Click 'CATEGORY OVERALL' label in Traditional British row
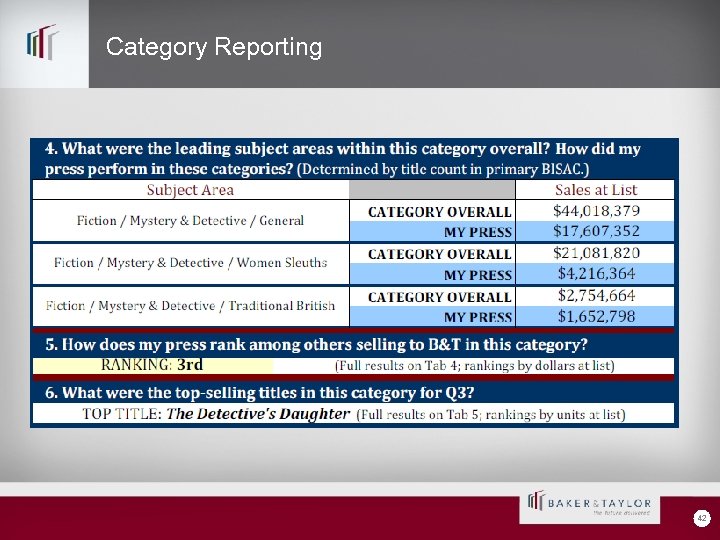This screenshot has height=540, width=720. pyautogui.click(x=439, y=297)
